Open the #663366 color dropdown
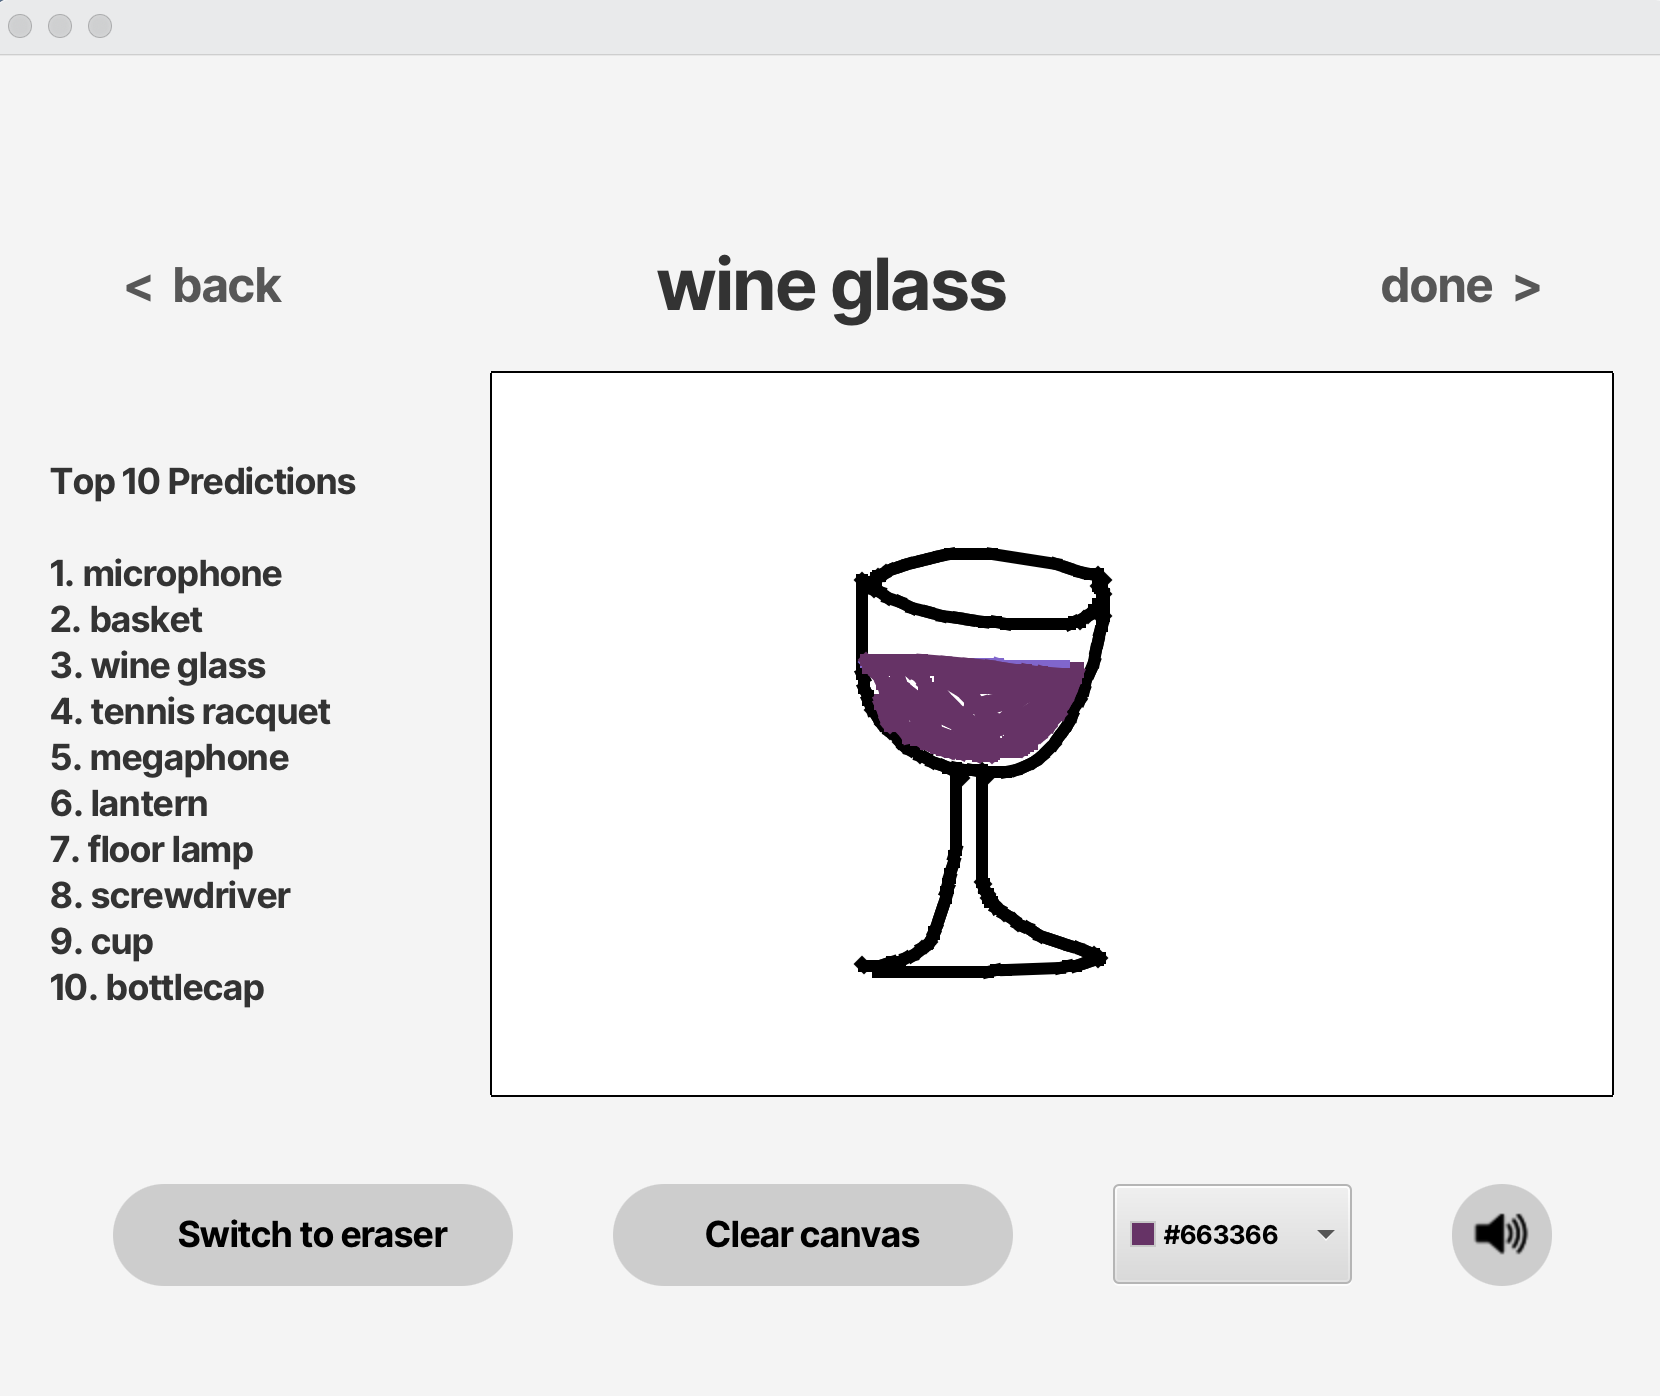 [1231, 1234]
